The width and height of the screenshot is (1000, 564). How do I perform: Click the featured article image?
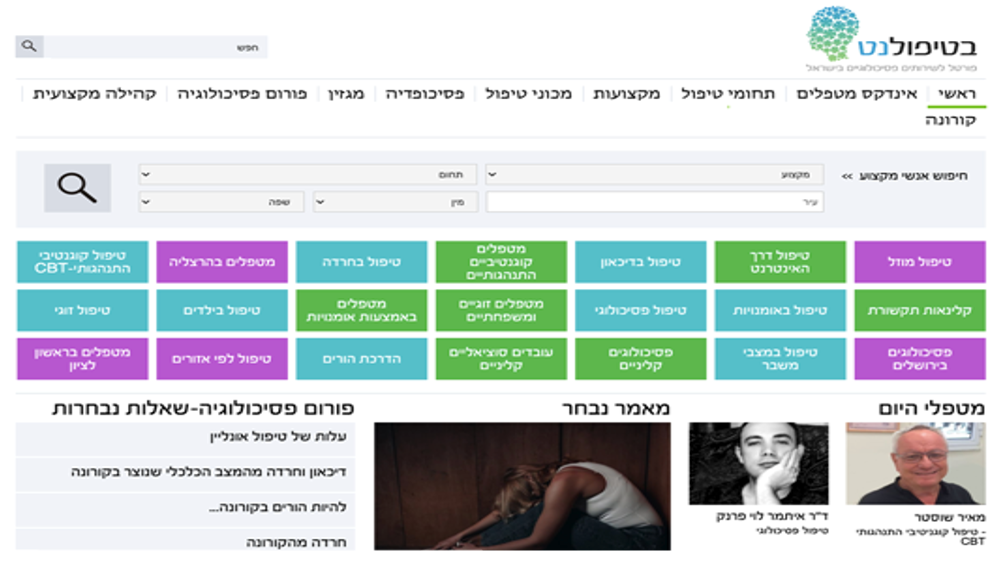pyautogui.click(x=522, y=486)
